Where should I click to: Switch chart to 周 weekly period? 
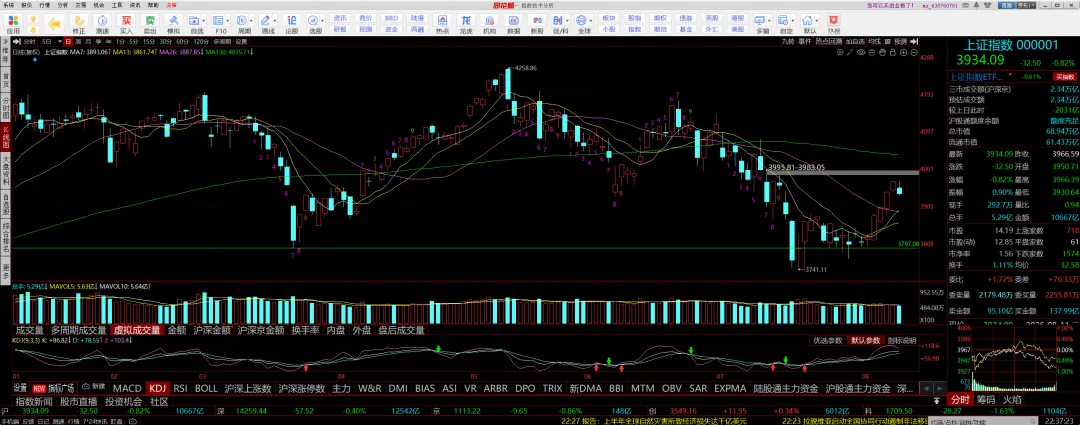pyautogui.click(x=76, y=41)
